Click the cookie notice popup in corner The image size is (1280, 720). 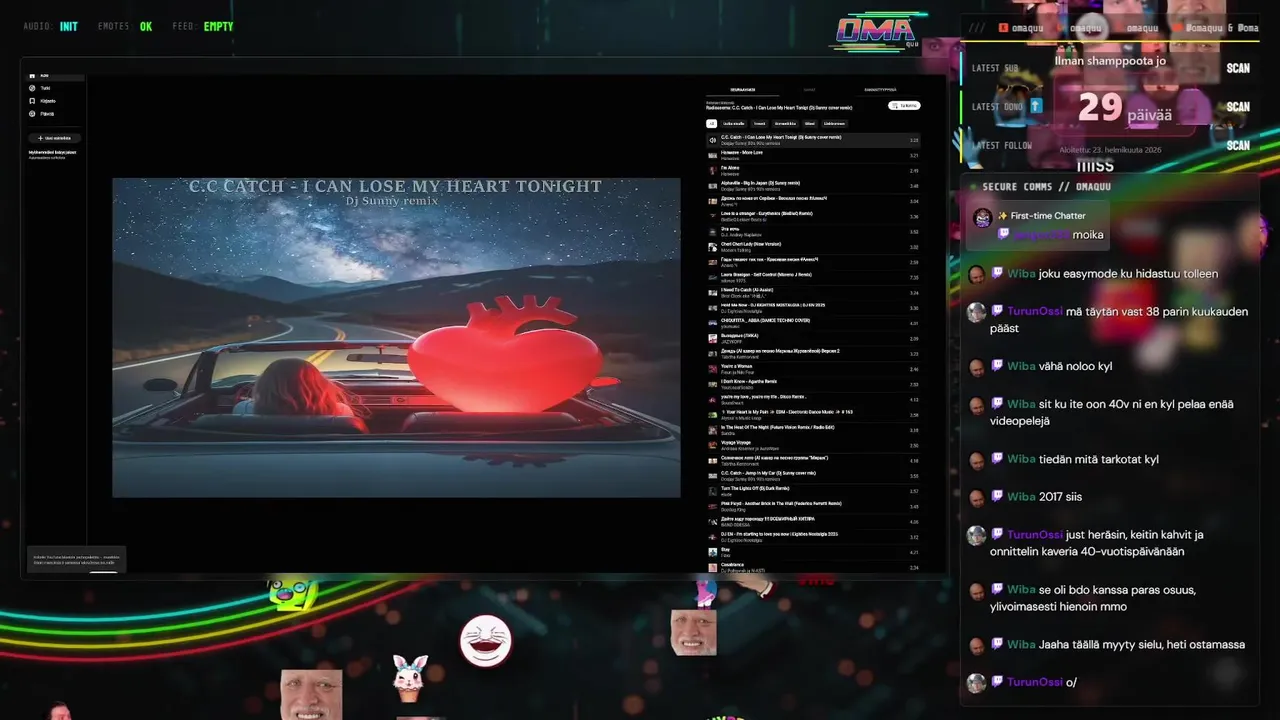point(76,561)
